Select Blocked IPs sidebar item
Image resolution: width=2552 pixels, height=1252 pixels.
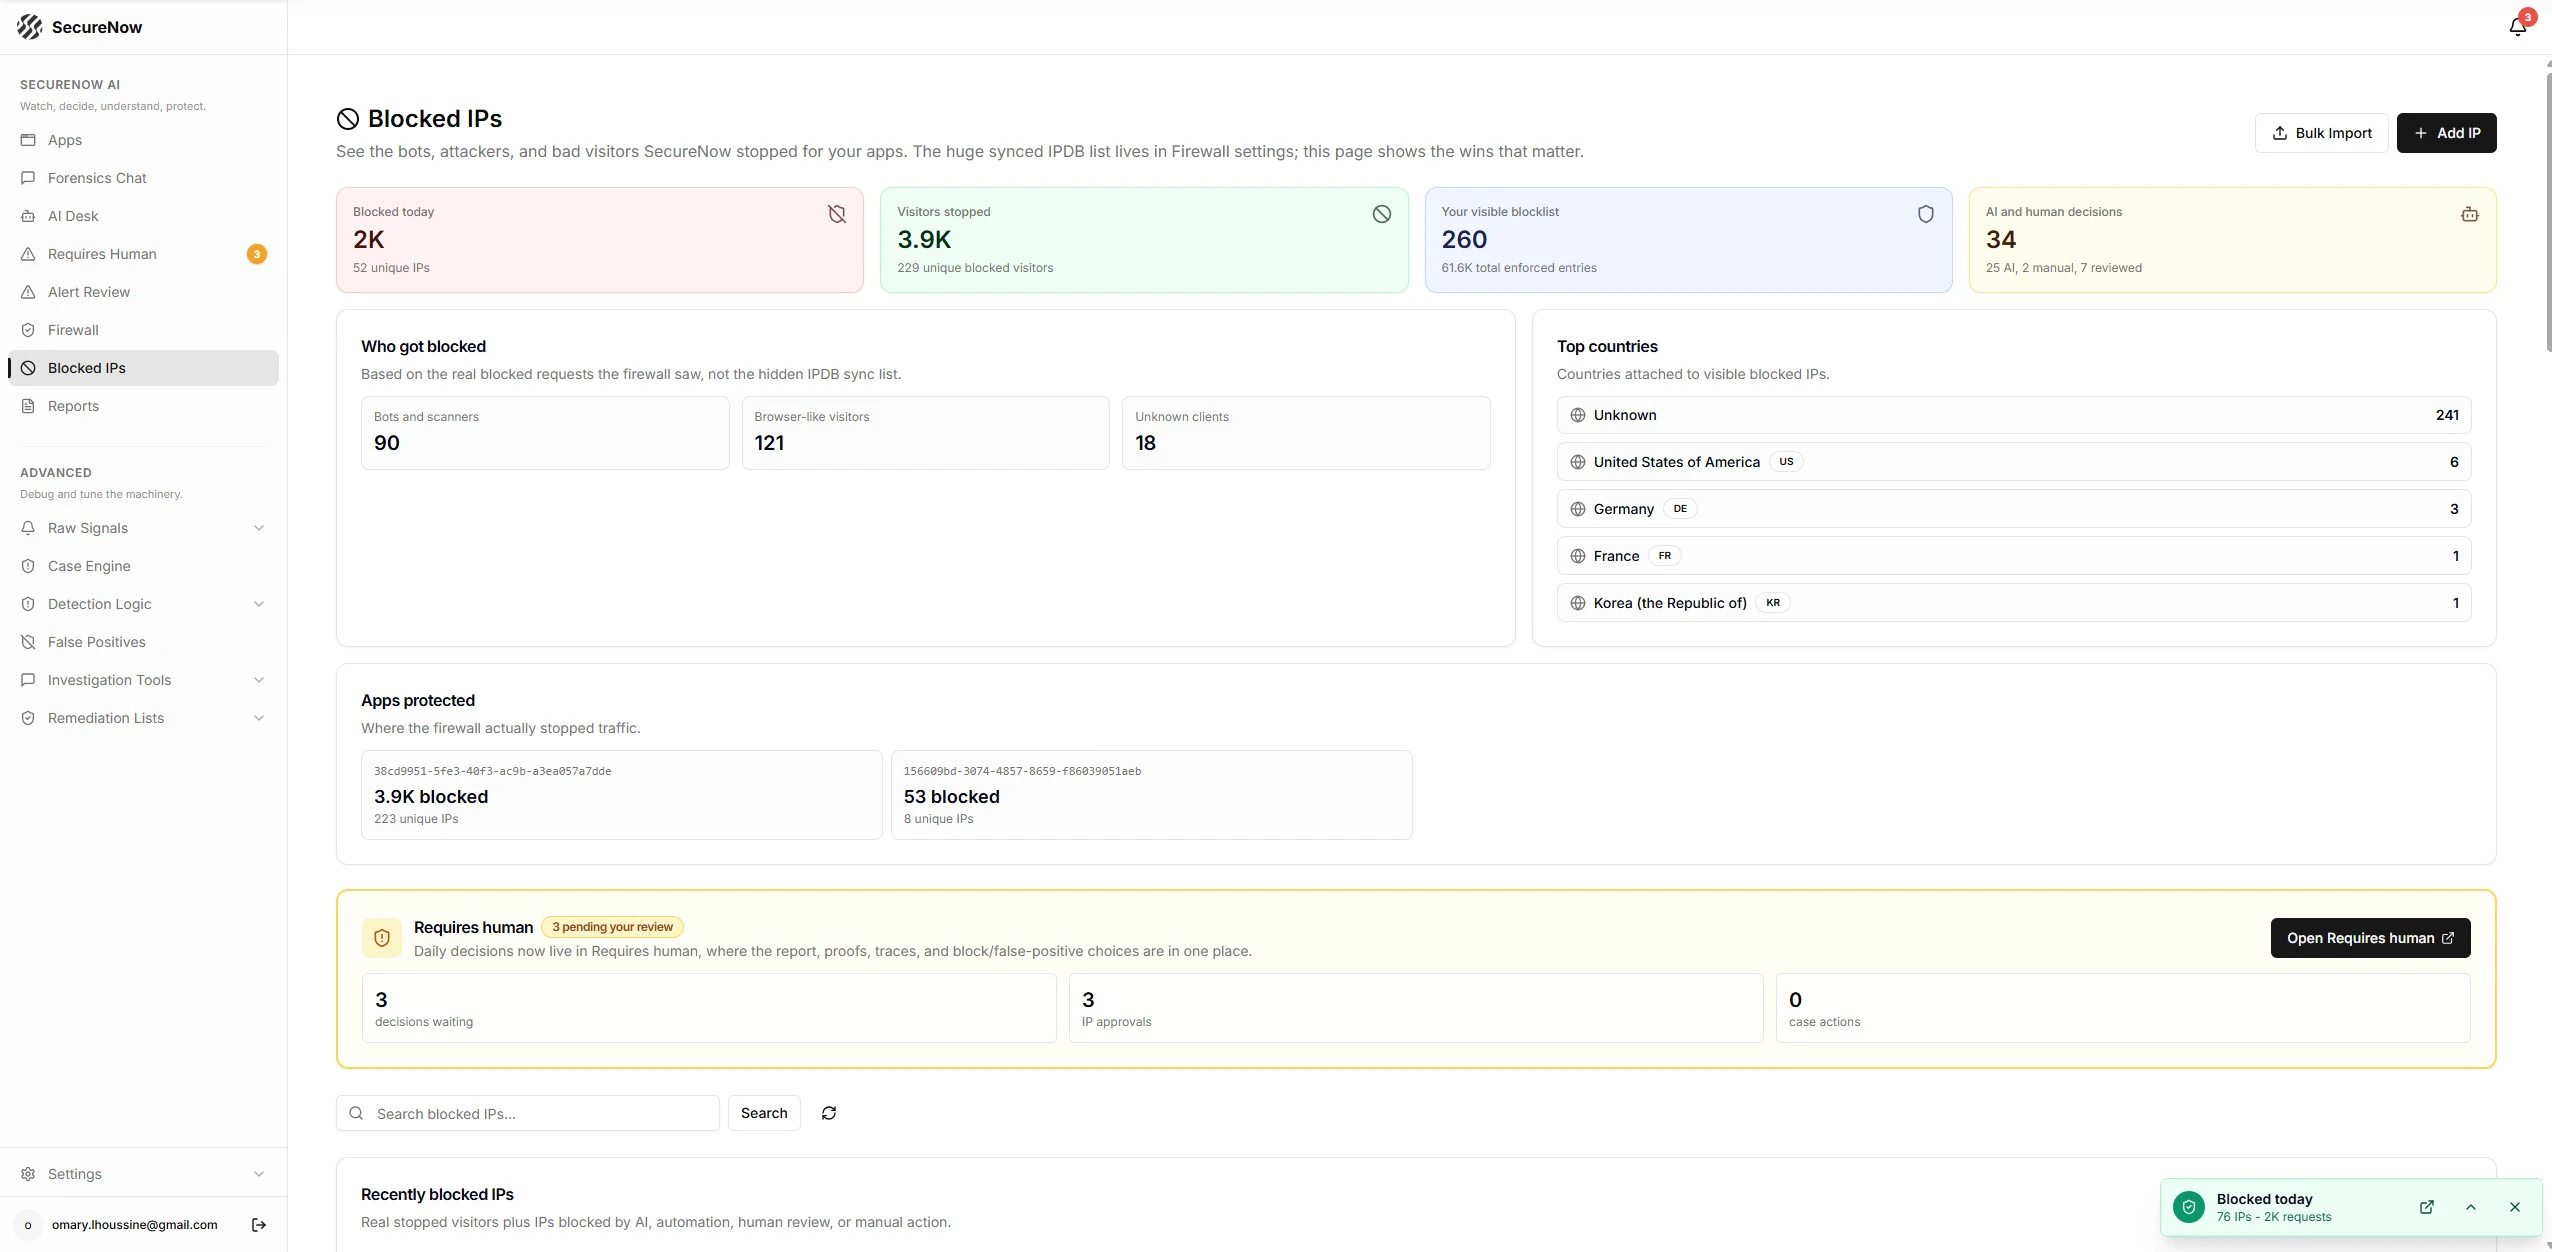(143, 368)
